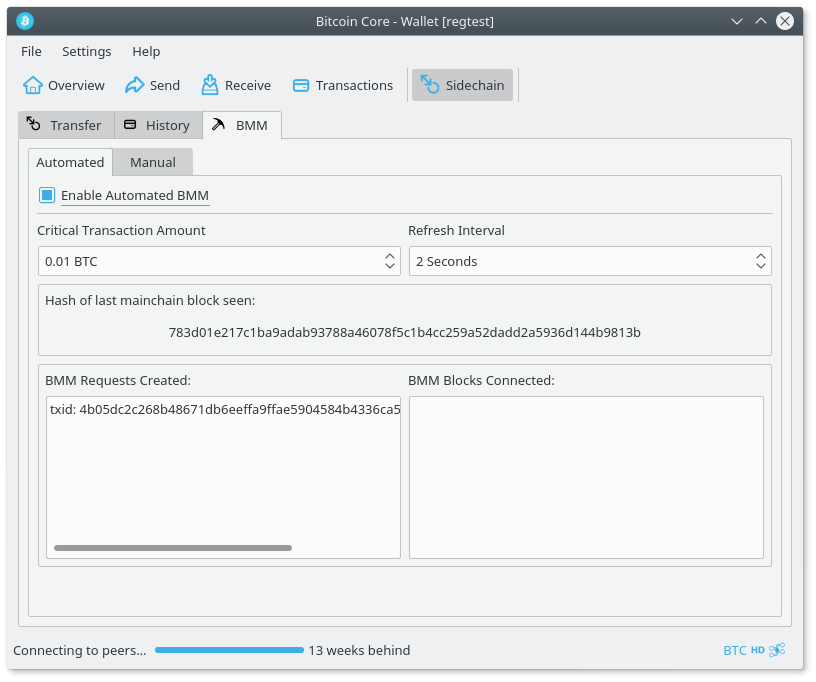Close the Bitcoin Core window
The height and width of the screenshot is (682, 816).
tap(784, 21)
